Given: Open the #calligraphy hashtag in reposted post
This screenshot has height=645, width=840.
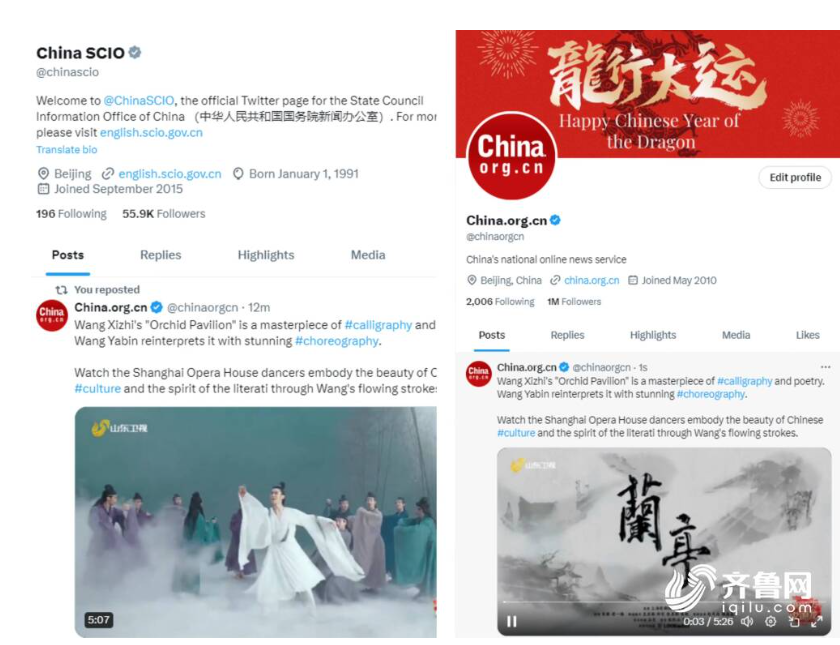Looking at the screenshot, I should (x=378, y=325).
